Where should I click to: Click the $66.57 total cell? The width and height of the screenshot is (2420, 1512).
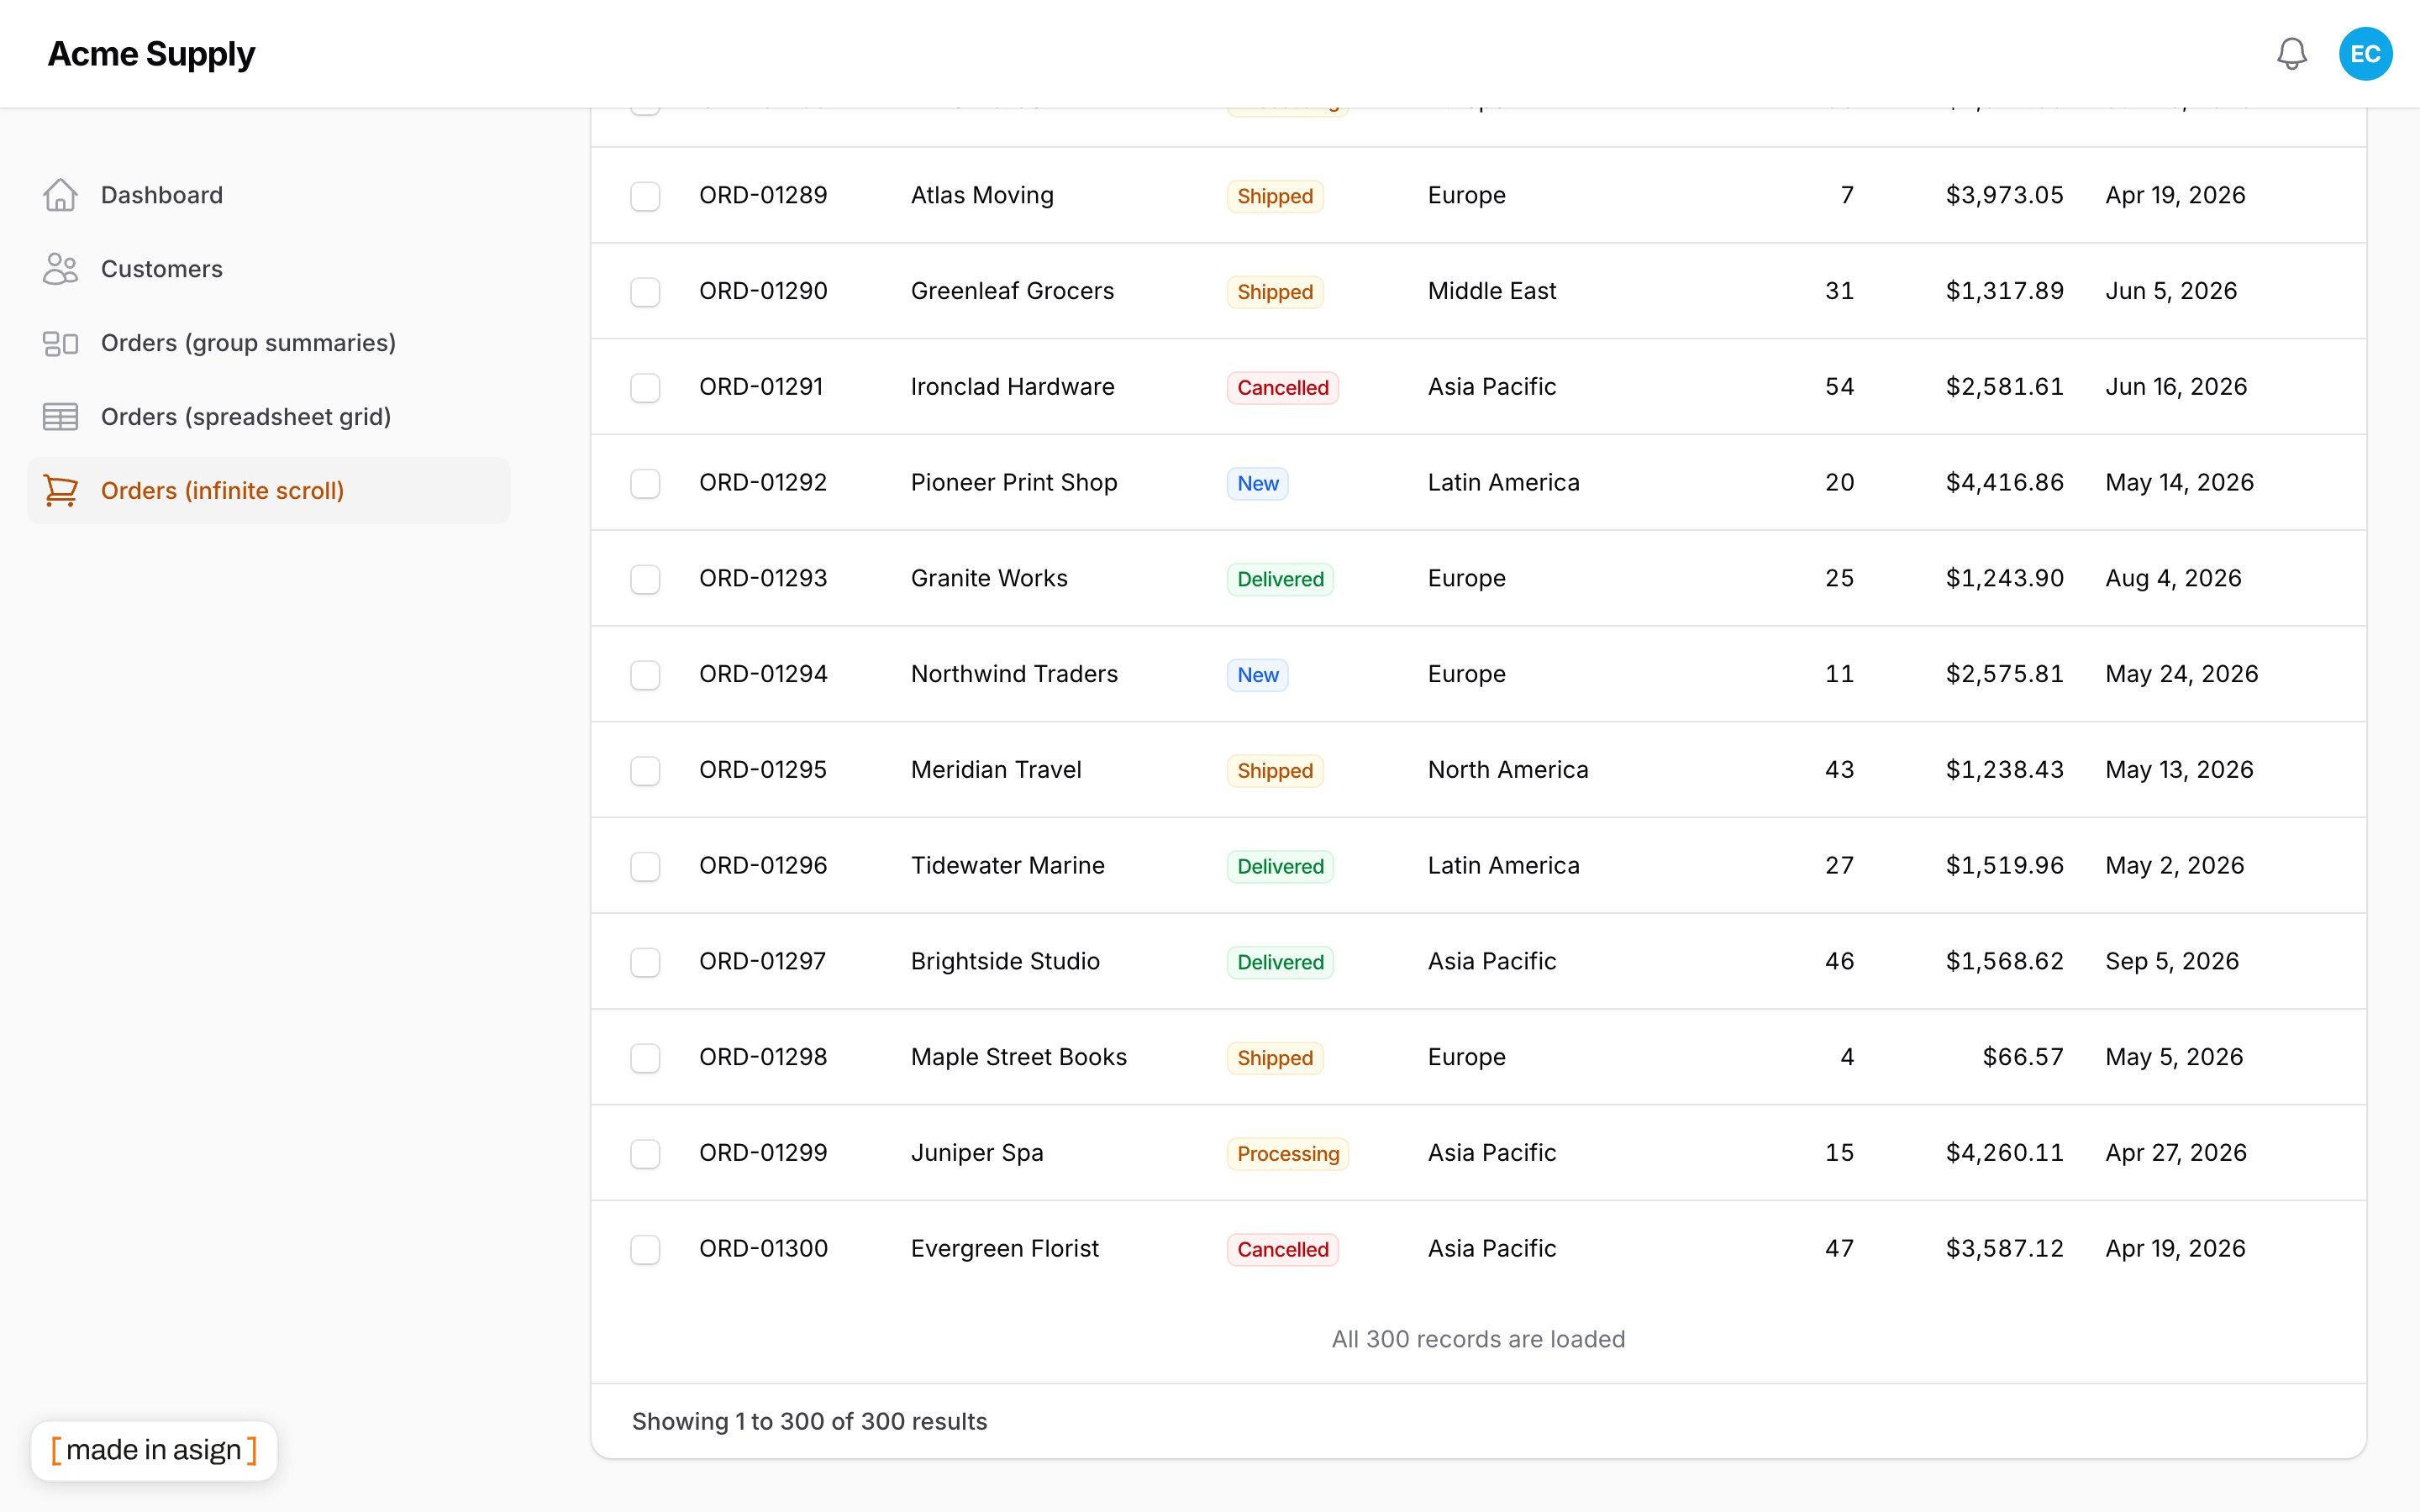2023,1057
